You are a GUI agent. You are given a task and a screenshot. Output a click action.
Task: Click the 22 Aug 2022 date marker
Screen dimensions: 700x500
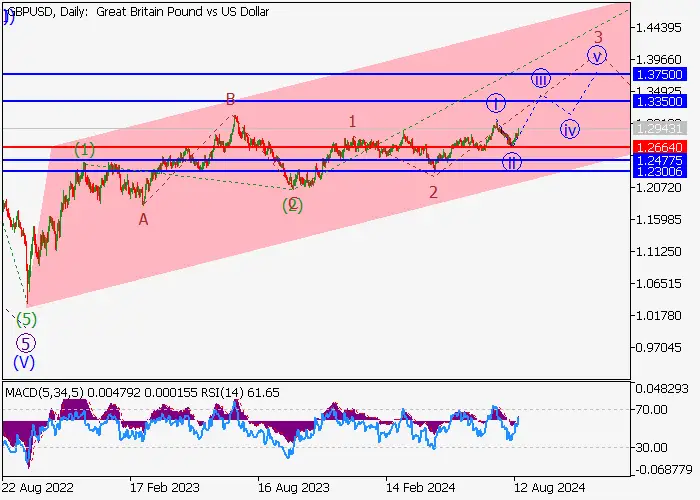[38, 487]
